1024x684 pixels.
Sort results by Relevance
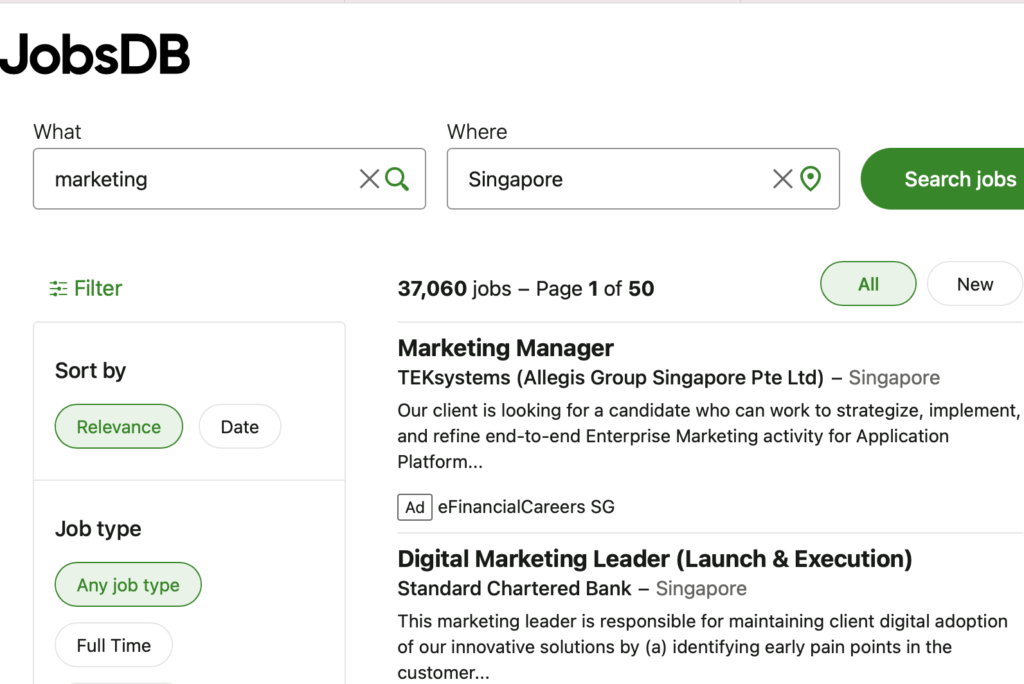119,427
